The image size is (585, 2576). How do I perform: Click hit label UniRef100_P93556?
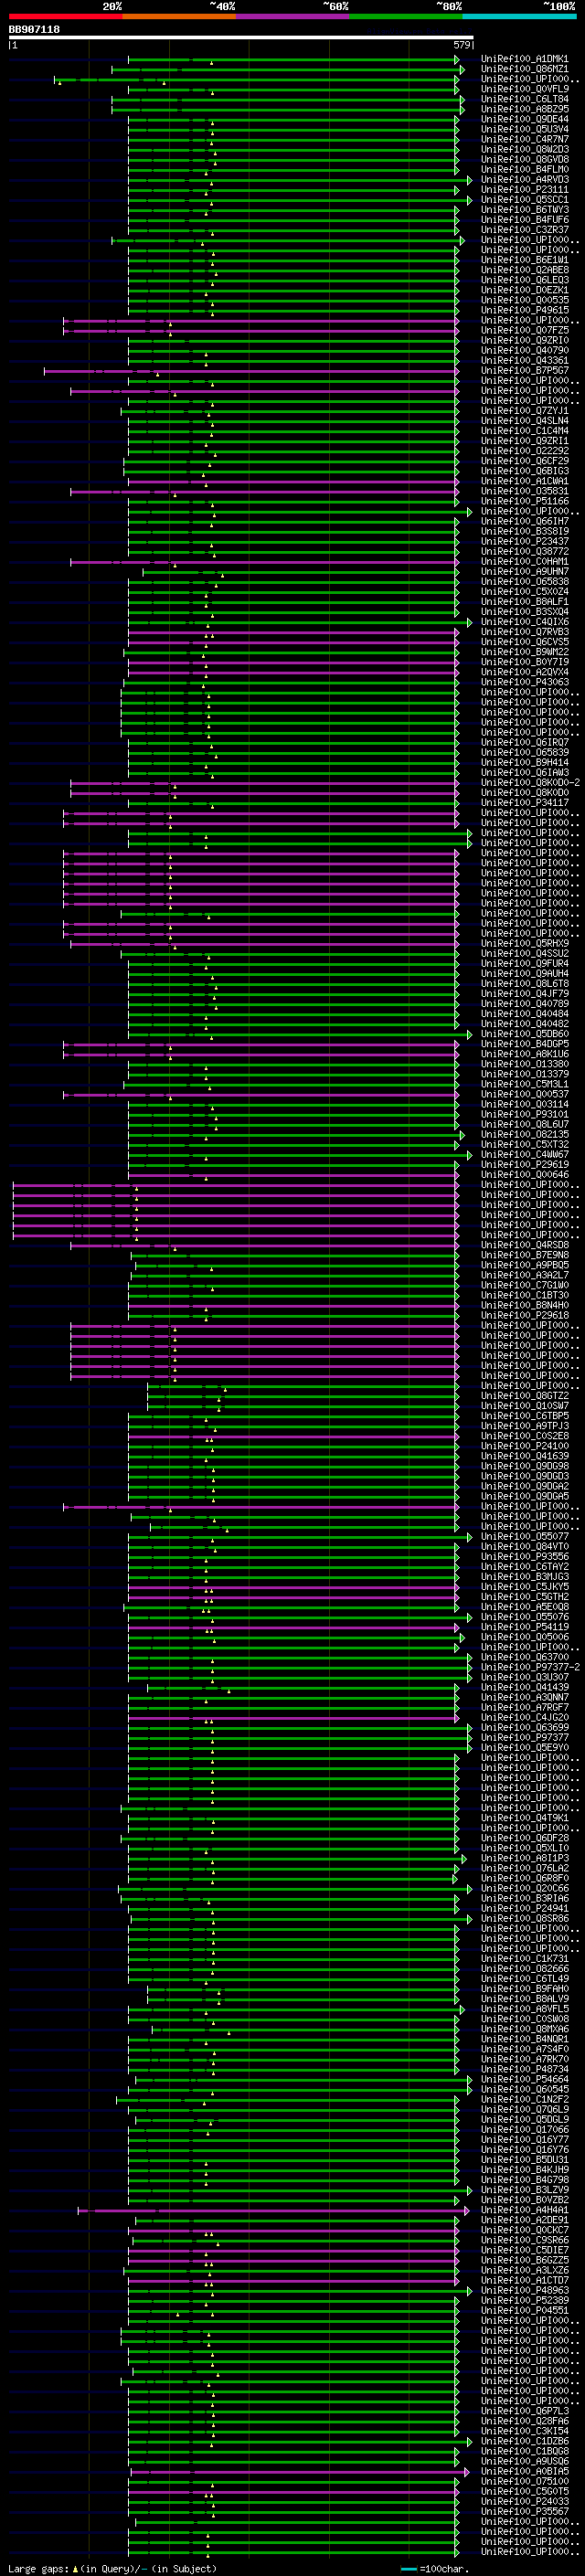pos(525,1557)
